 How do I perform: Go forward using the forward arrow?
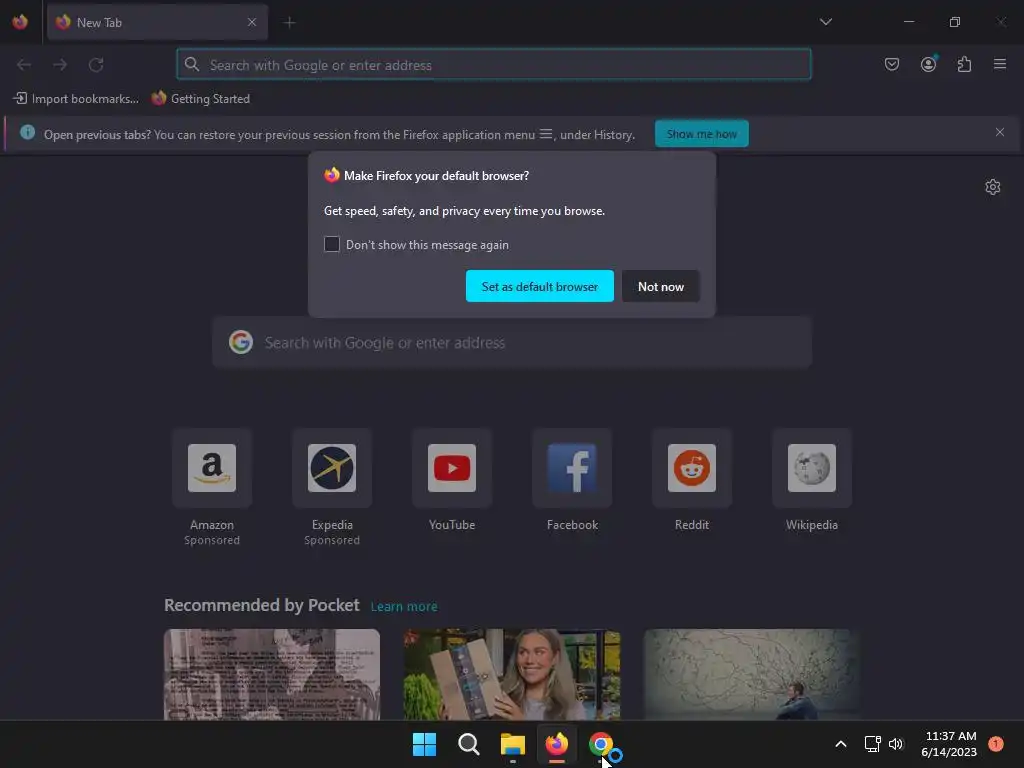60,65
